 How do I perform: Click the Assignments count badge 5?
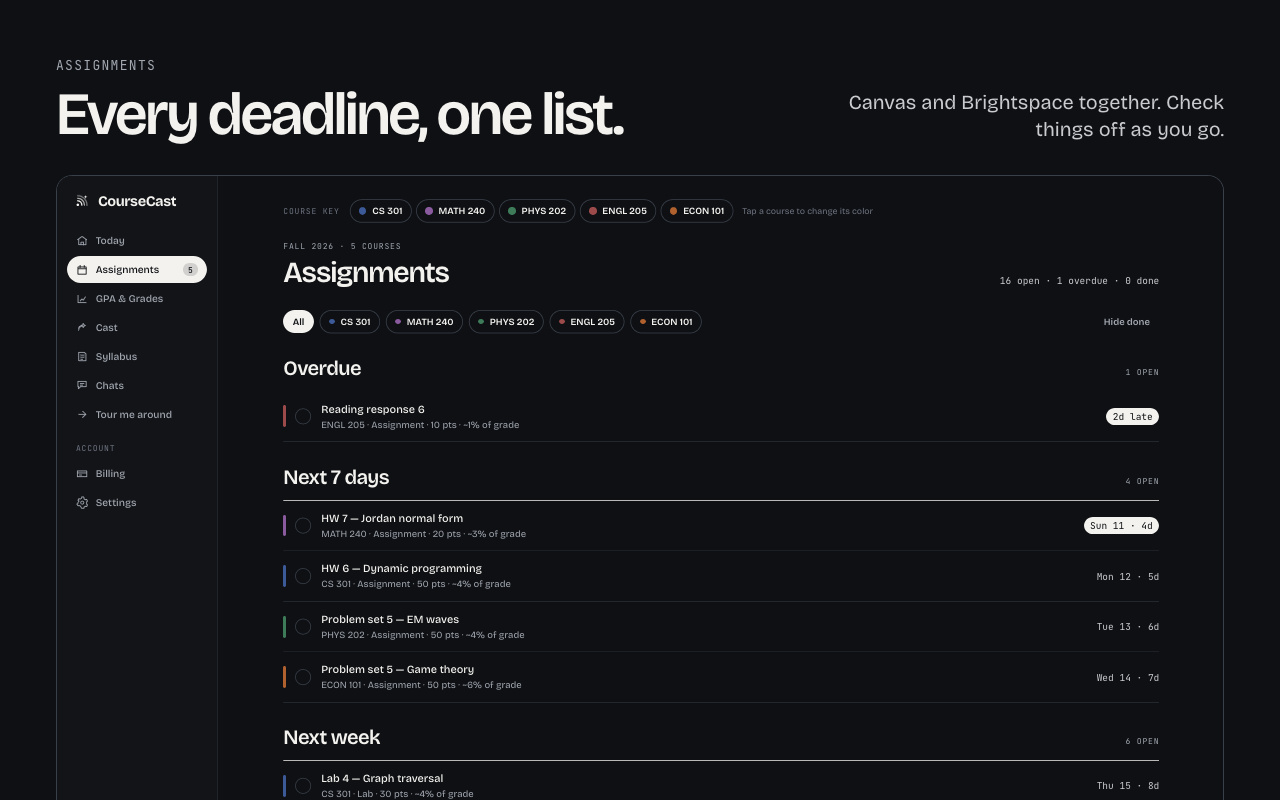[x=190, y=270]
